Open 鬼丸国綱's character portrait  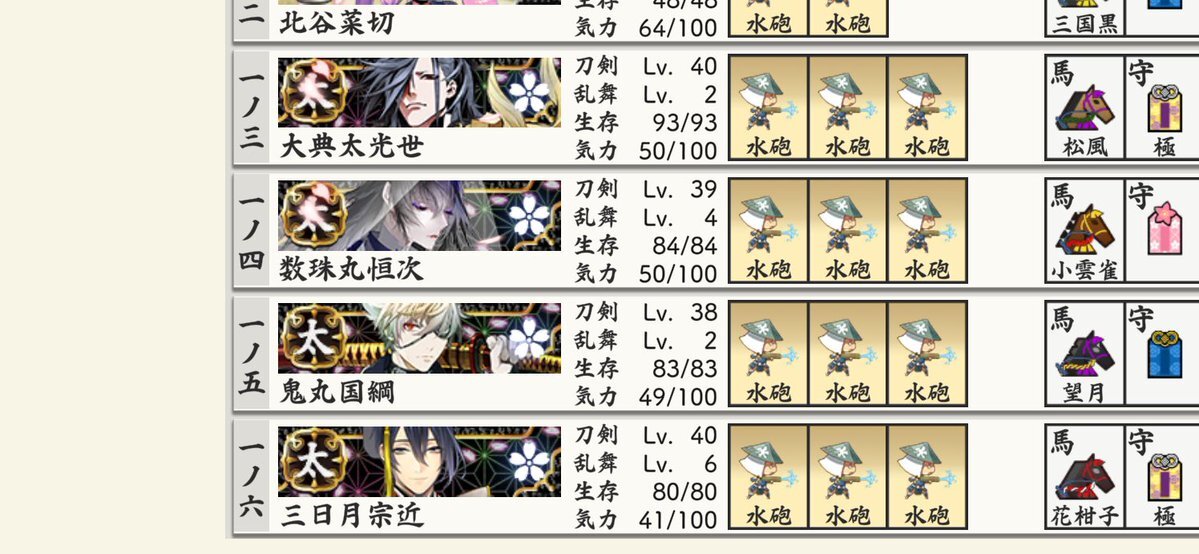coord(419,339)
